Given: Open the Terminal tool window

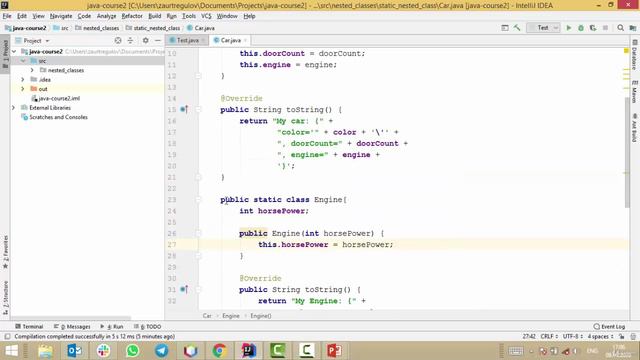Looking at the screenshot, I should tap(29, 327).
